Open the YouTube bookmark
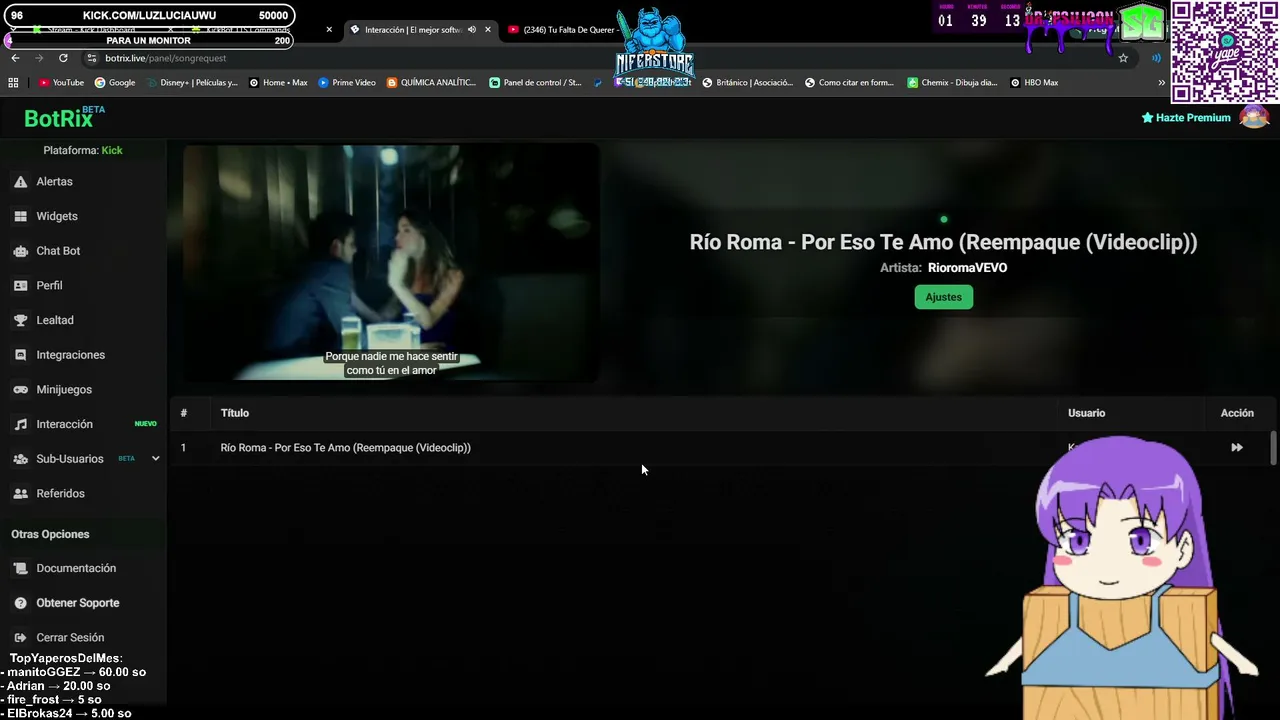The image size is (1280, 720). coord(61,83)
